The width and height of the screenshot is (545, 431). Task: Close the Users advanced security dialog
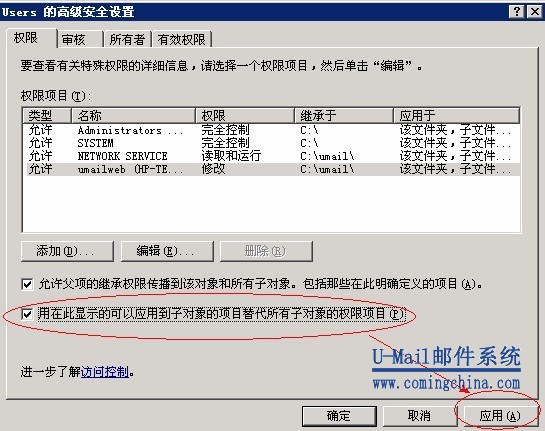(535, 11)
